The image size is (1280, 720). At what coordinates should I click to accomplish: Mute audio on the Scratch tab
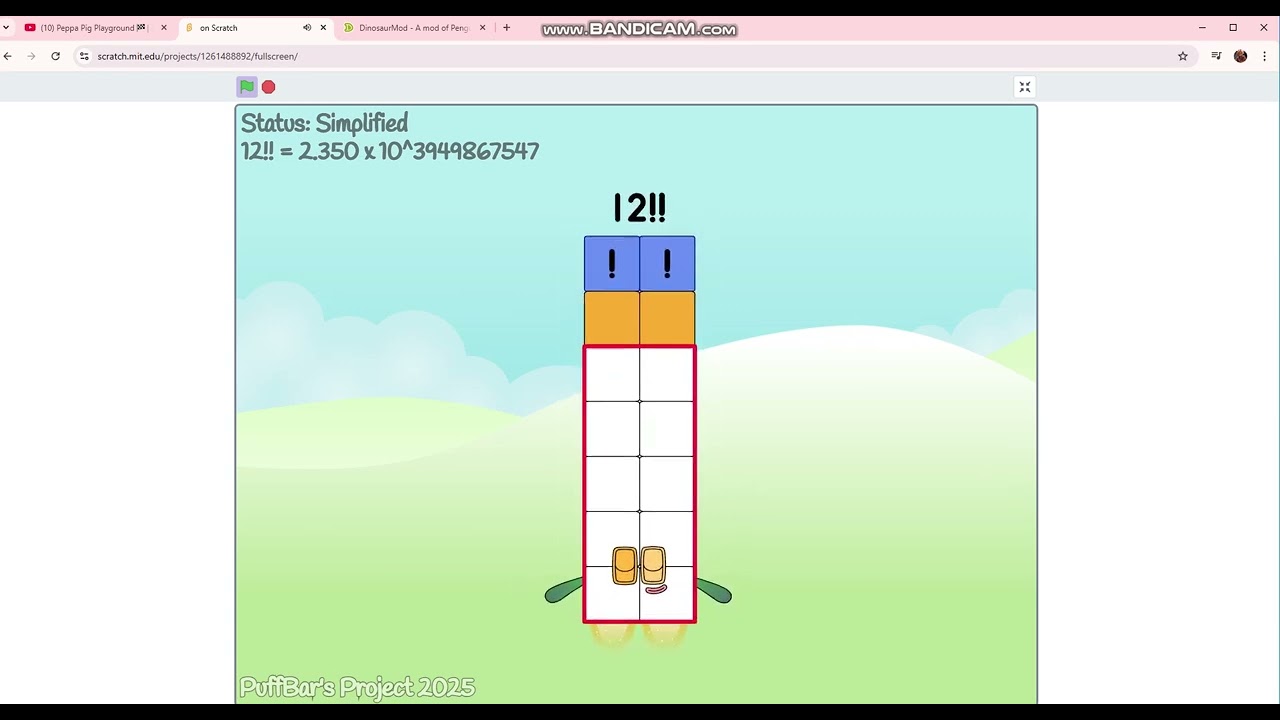307,28
